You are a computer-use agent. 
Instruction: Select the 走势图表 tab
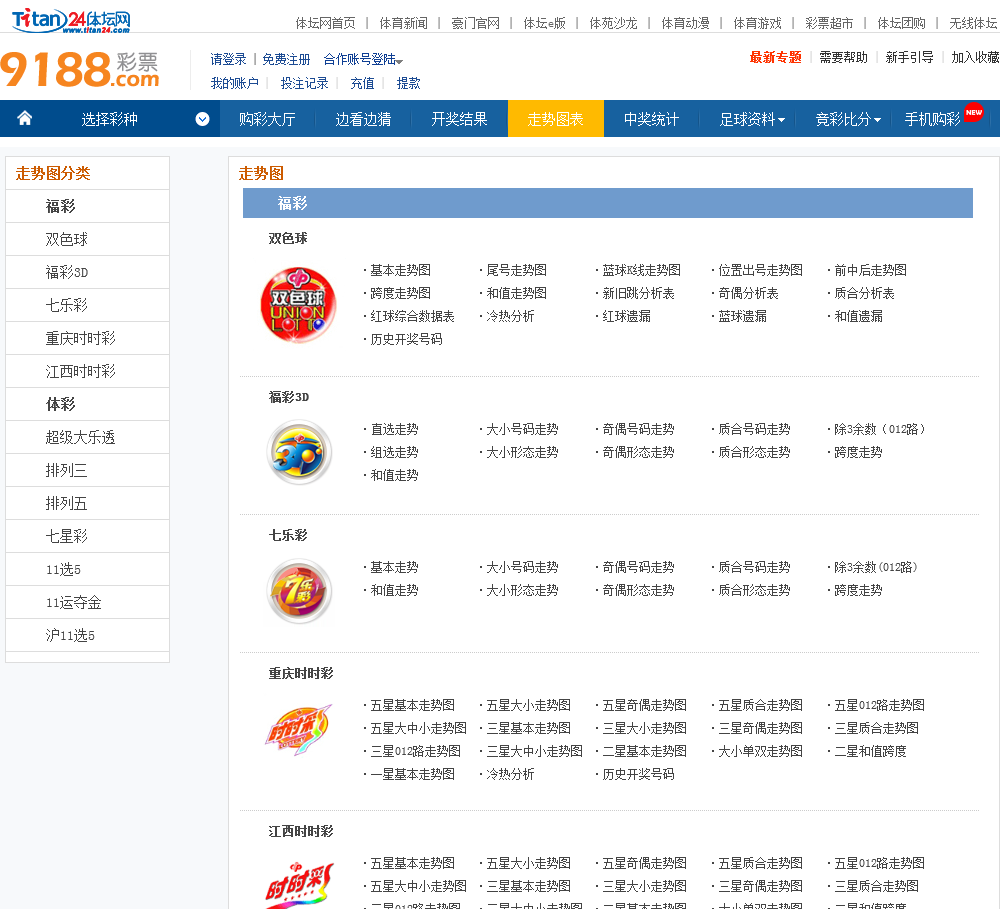coord(555,119)
